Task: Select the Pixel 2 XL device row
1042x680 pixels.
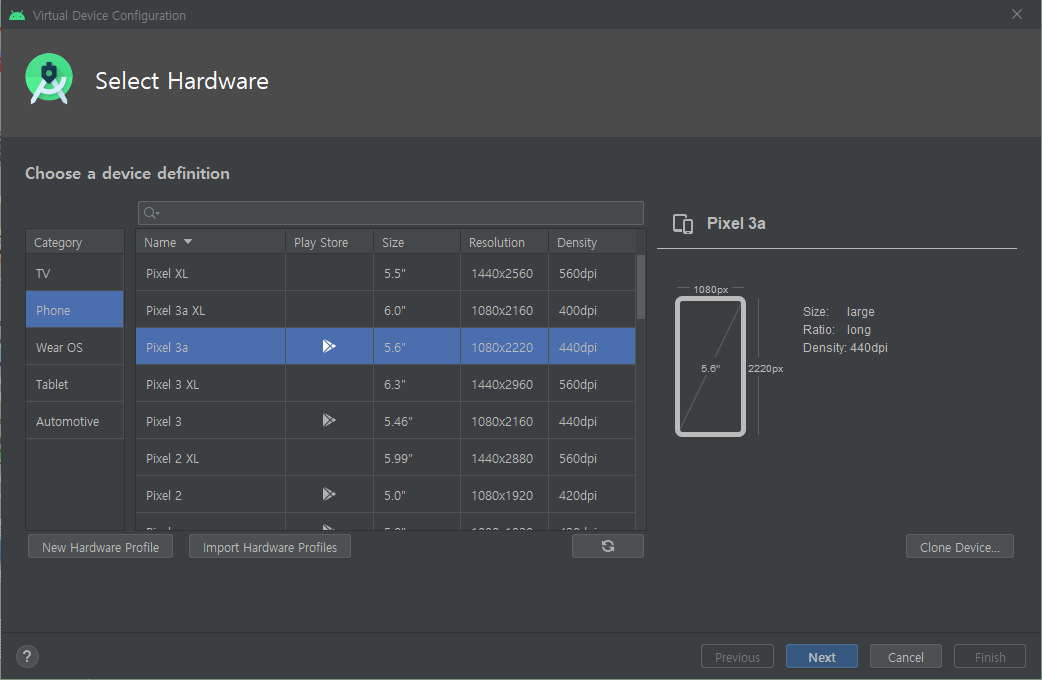Action: pyautogui.click(x=385, y=459)
